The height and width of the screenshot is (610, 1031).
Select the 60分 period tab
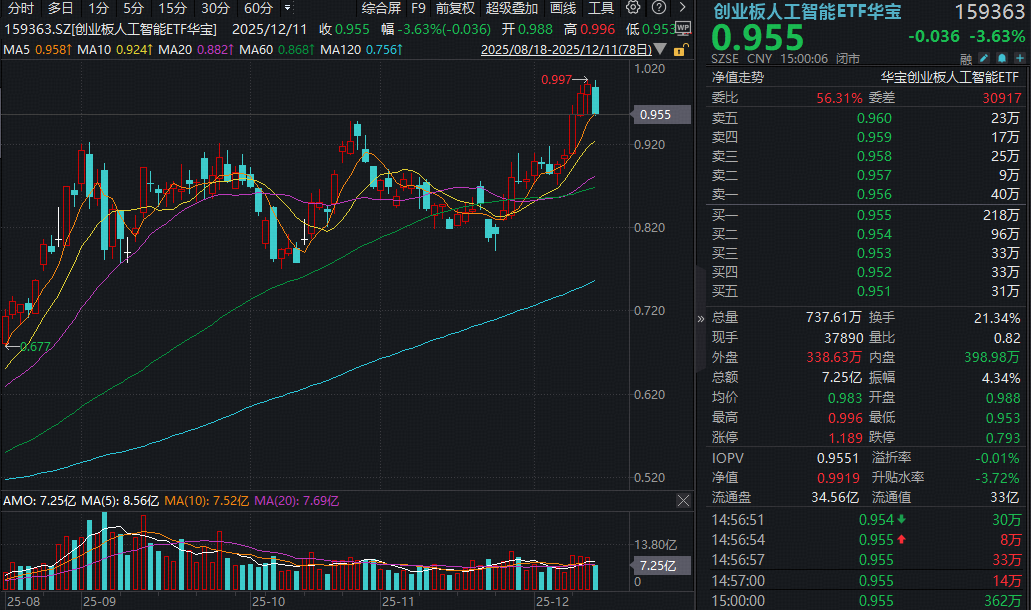point(258,7)
